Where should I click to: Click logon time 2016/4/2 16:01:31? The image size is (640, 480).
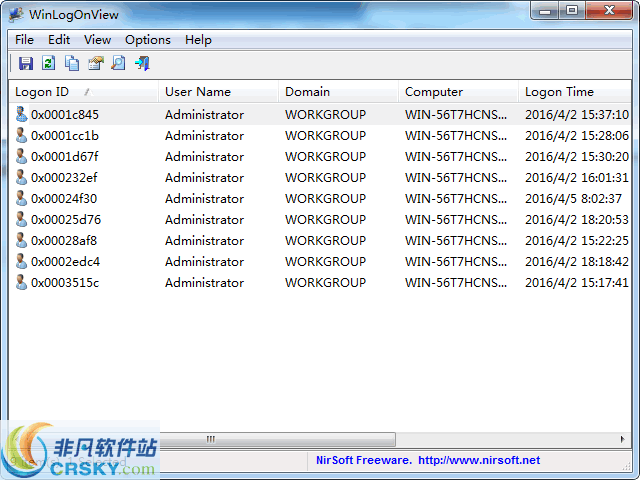click(x=577, y=178)
